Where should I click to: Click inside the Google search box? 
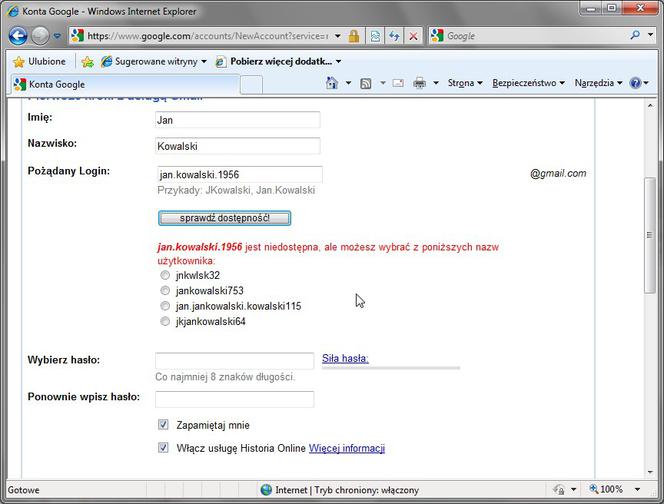pos(536,36)
